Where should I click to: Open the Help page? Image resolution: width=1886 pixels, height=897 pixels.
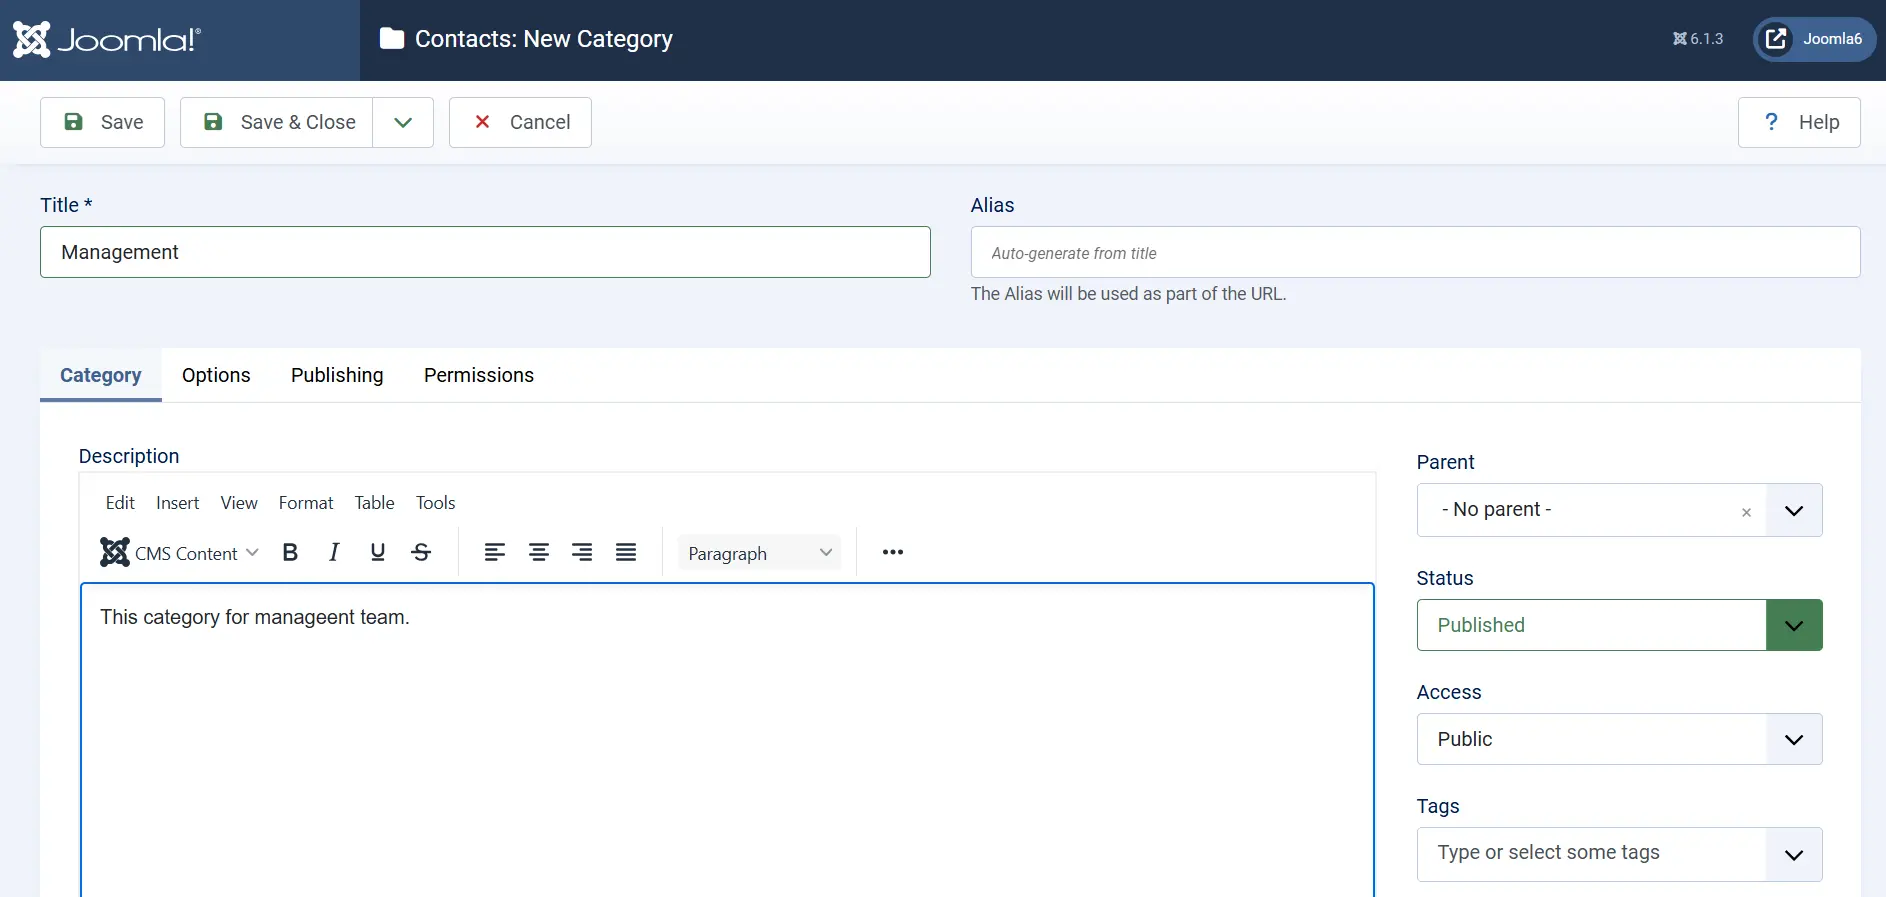tap(1799, 122)
